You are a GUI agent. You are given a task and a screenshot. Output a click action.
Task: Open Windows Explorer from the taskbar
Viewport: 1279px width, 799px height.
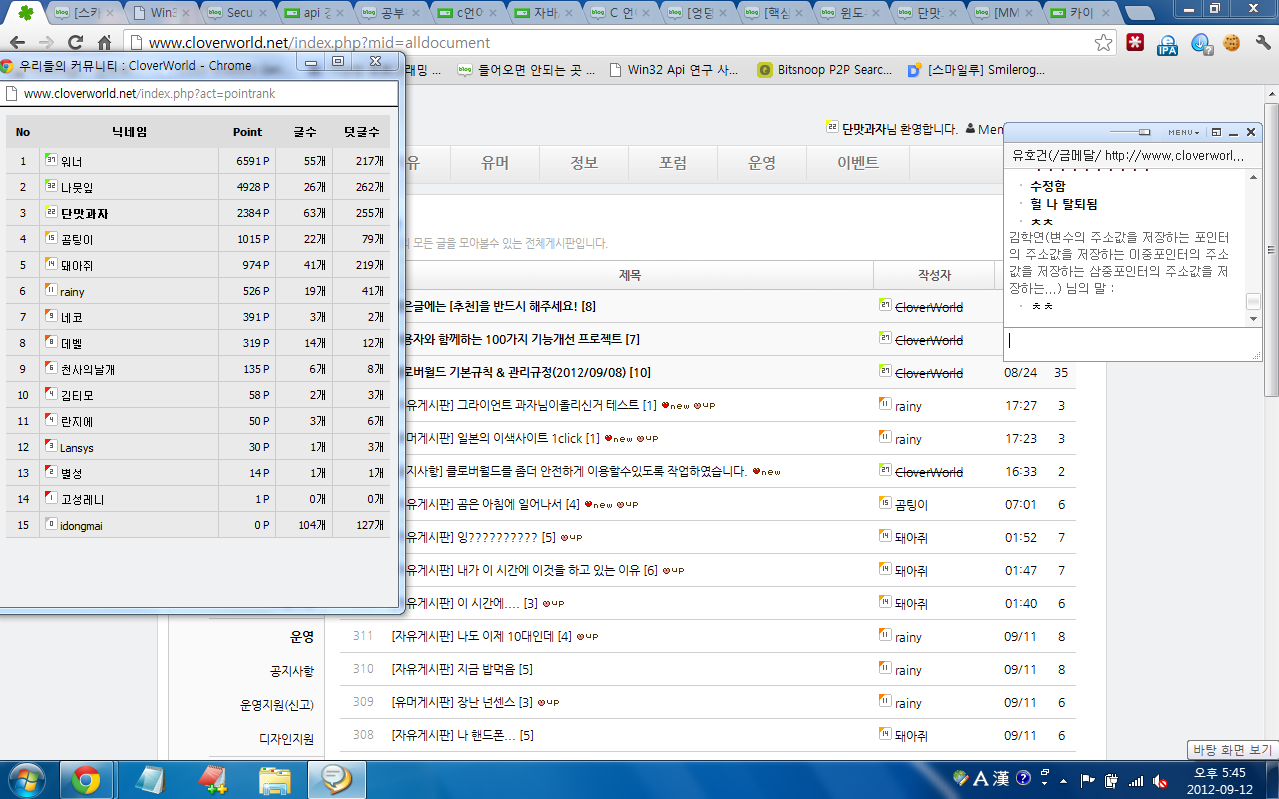point(274,779)
